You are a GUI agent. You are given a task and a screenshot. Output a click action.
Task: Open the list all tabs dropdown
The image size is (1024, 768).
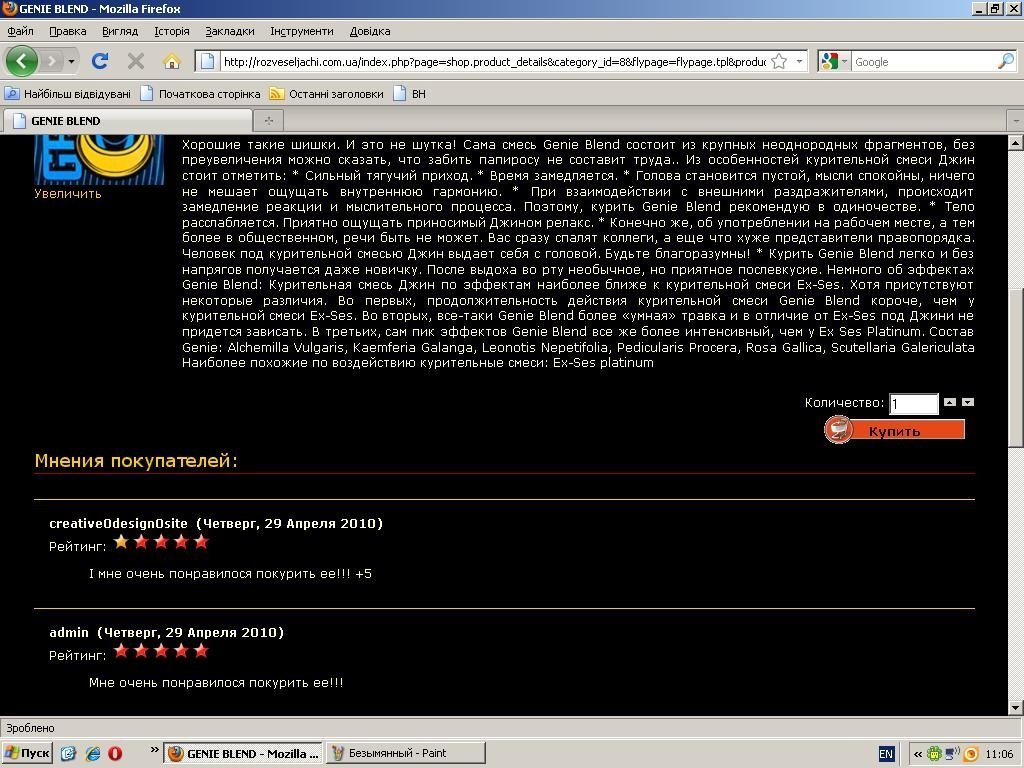click(x=1016, y=121)
